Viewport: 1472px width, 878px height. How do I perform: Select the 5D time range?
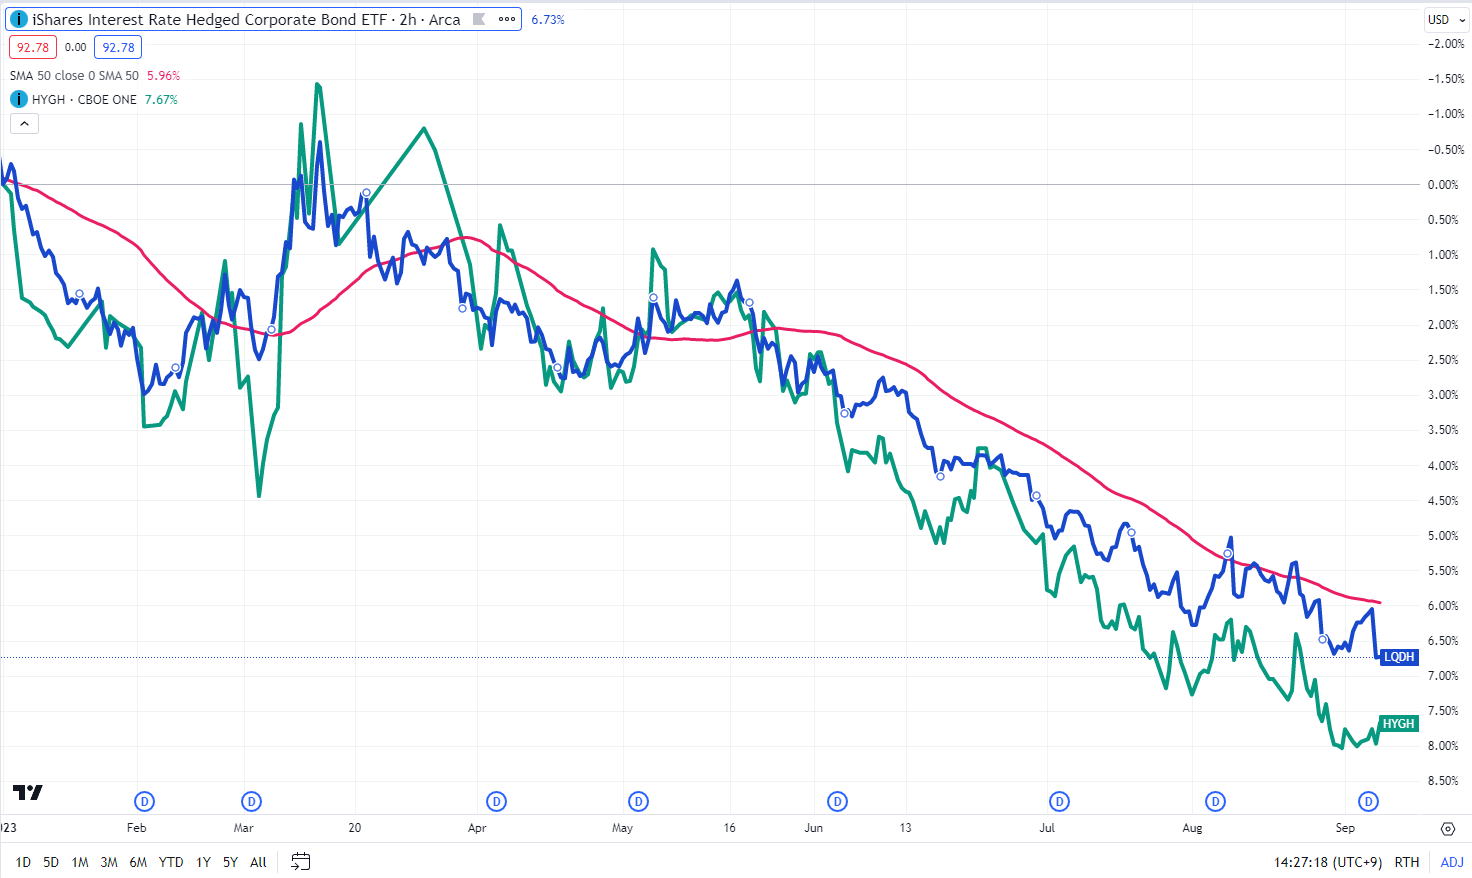[51, 862]
